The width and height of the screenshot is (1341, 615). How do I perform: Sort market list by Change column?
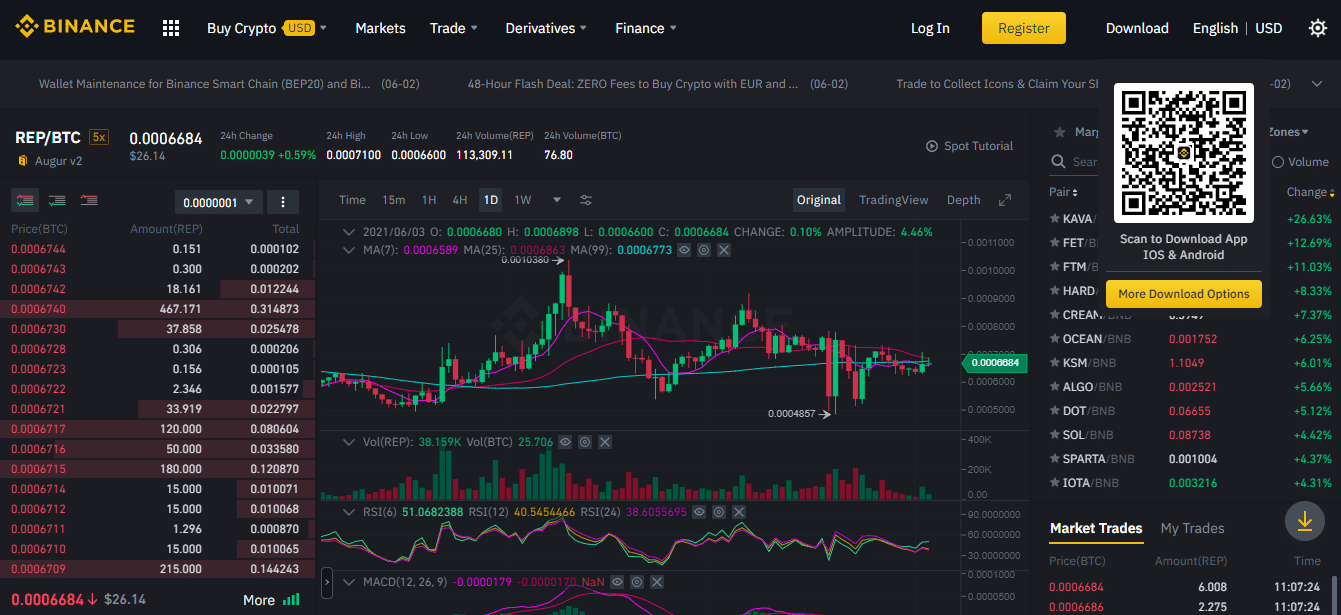[x=1310, y=192]
